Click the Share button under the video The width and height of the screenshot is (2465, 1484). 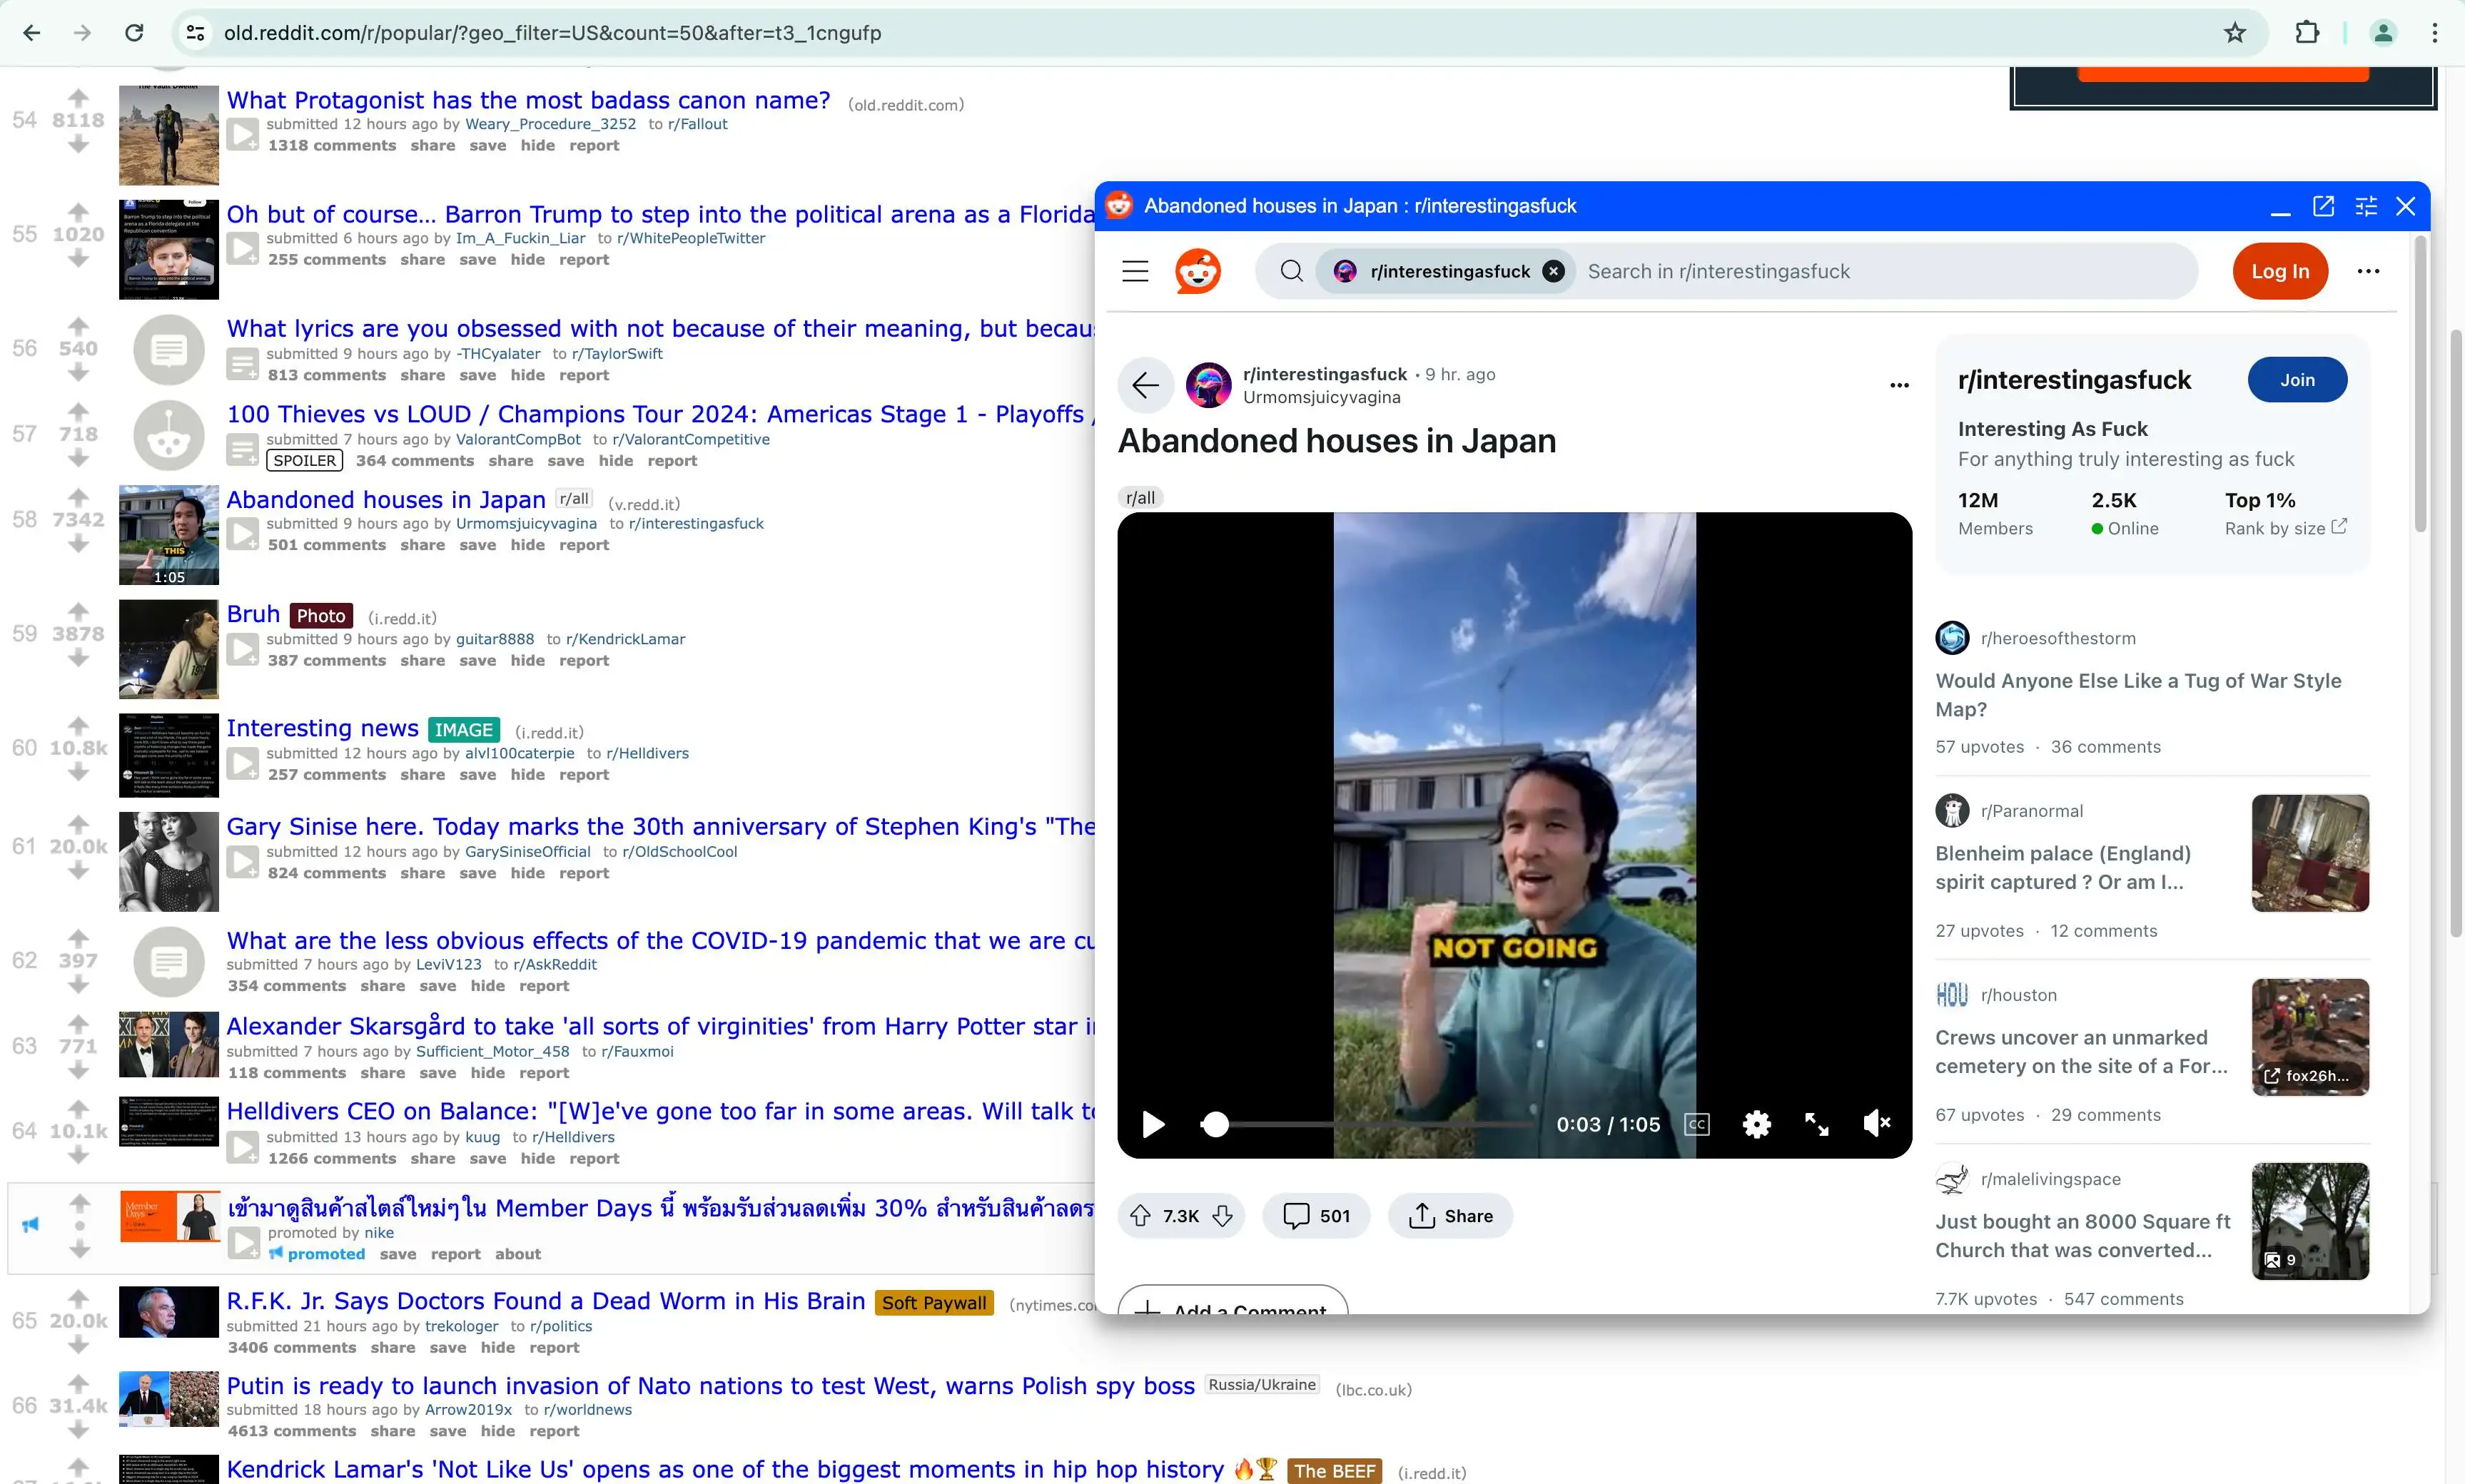point(1450,1216)
